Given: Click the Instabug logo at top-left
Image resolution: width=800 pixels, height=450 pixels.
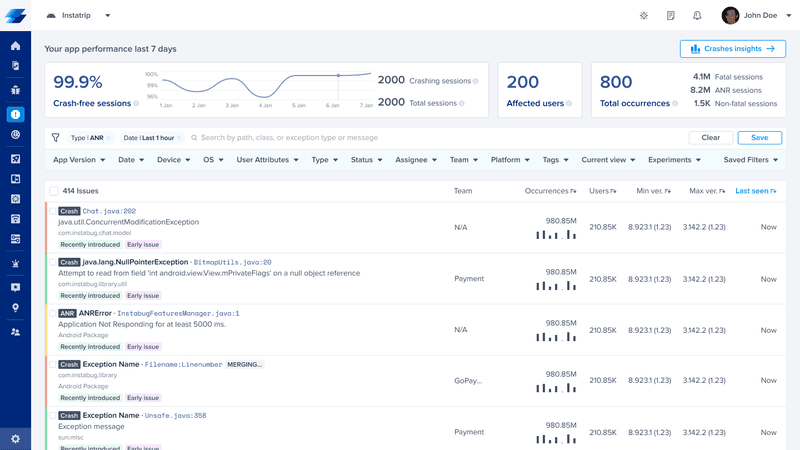Looking at the screenshot, I should (15, 15).
